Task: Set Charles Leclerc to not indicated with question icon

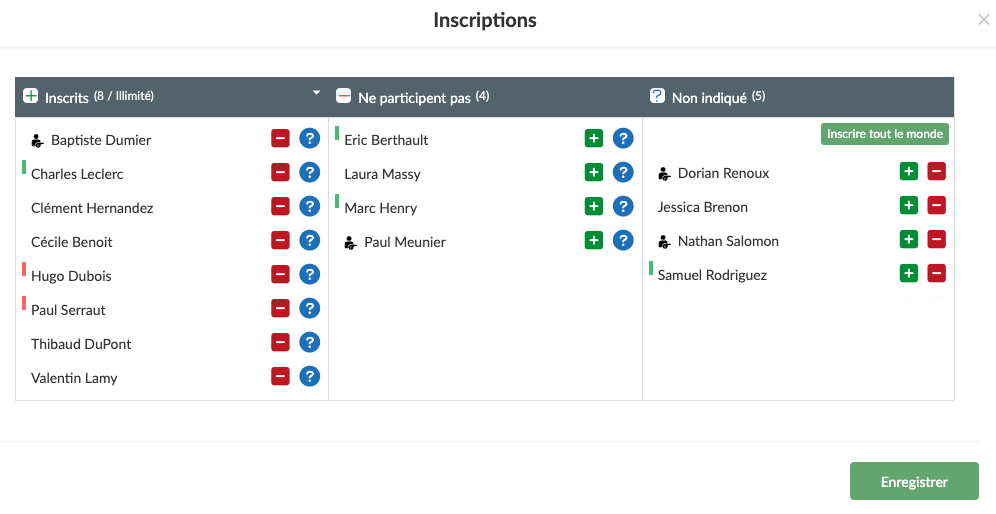Action: 310,173
